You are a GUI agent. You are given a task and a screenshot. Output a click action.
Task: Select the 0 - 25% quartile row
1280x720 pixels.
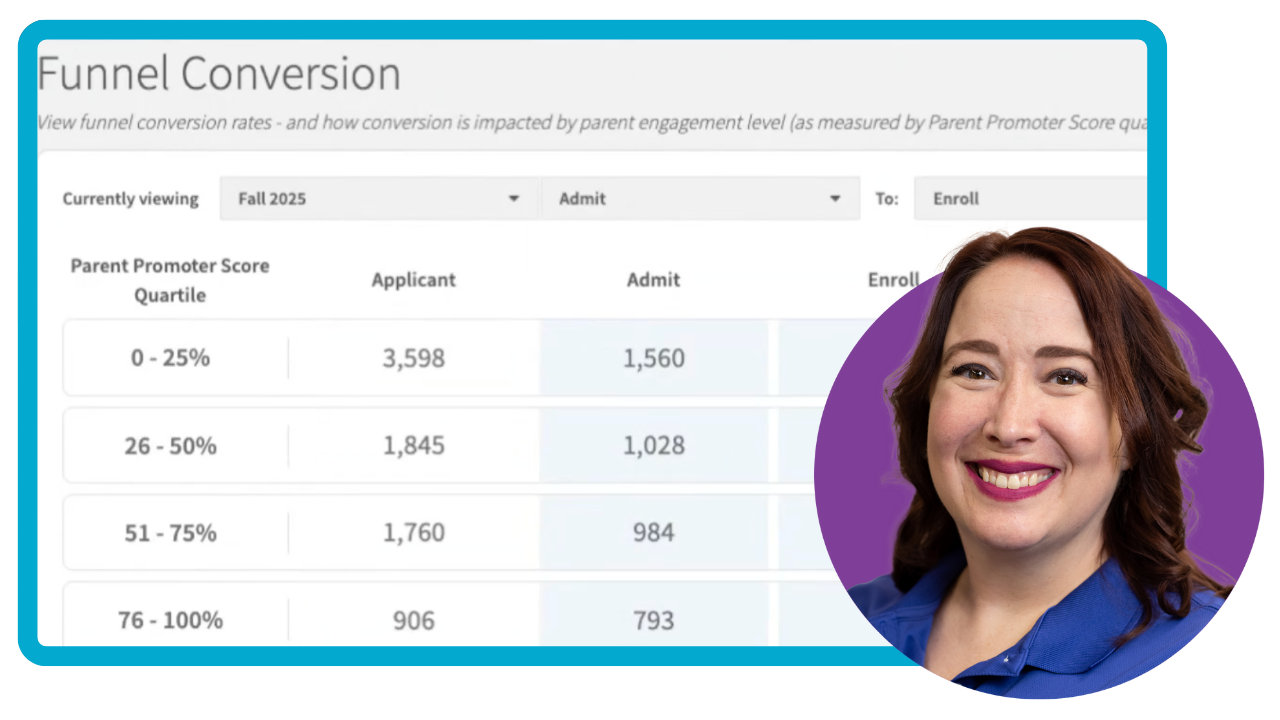[169, 357]
